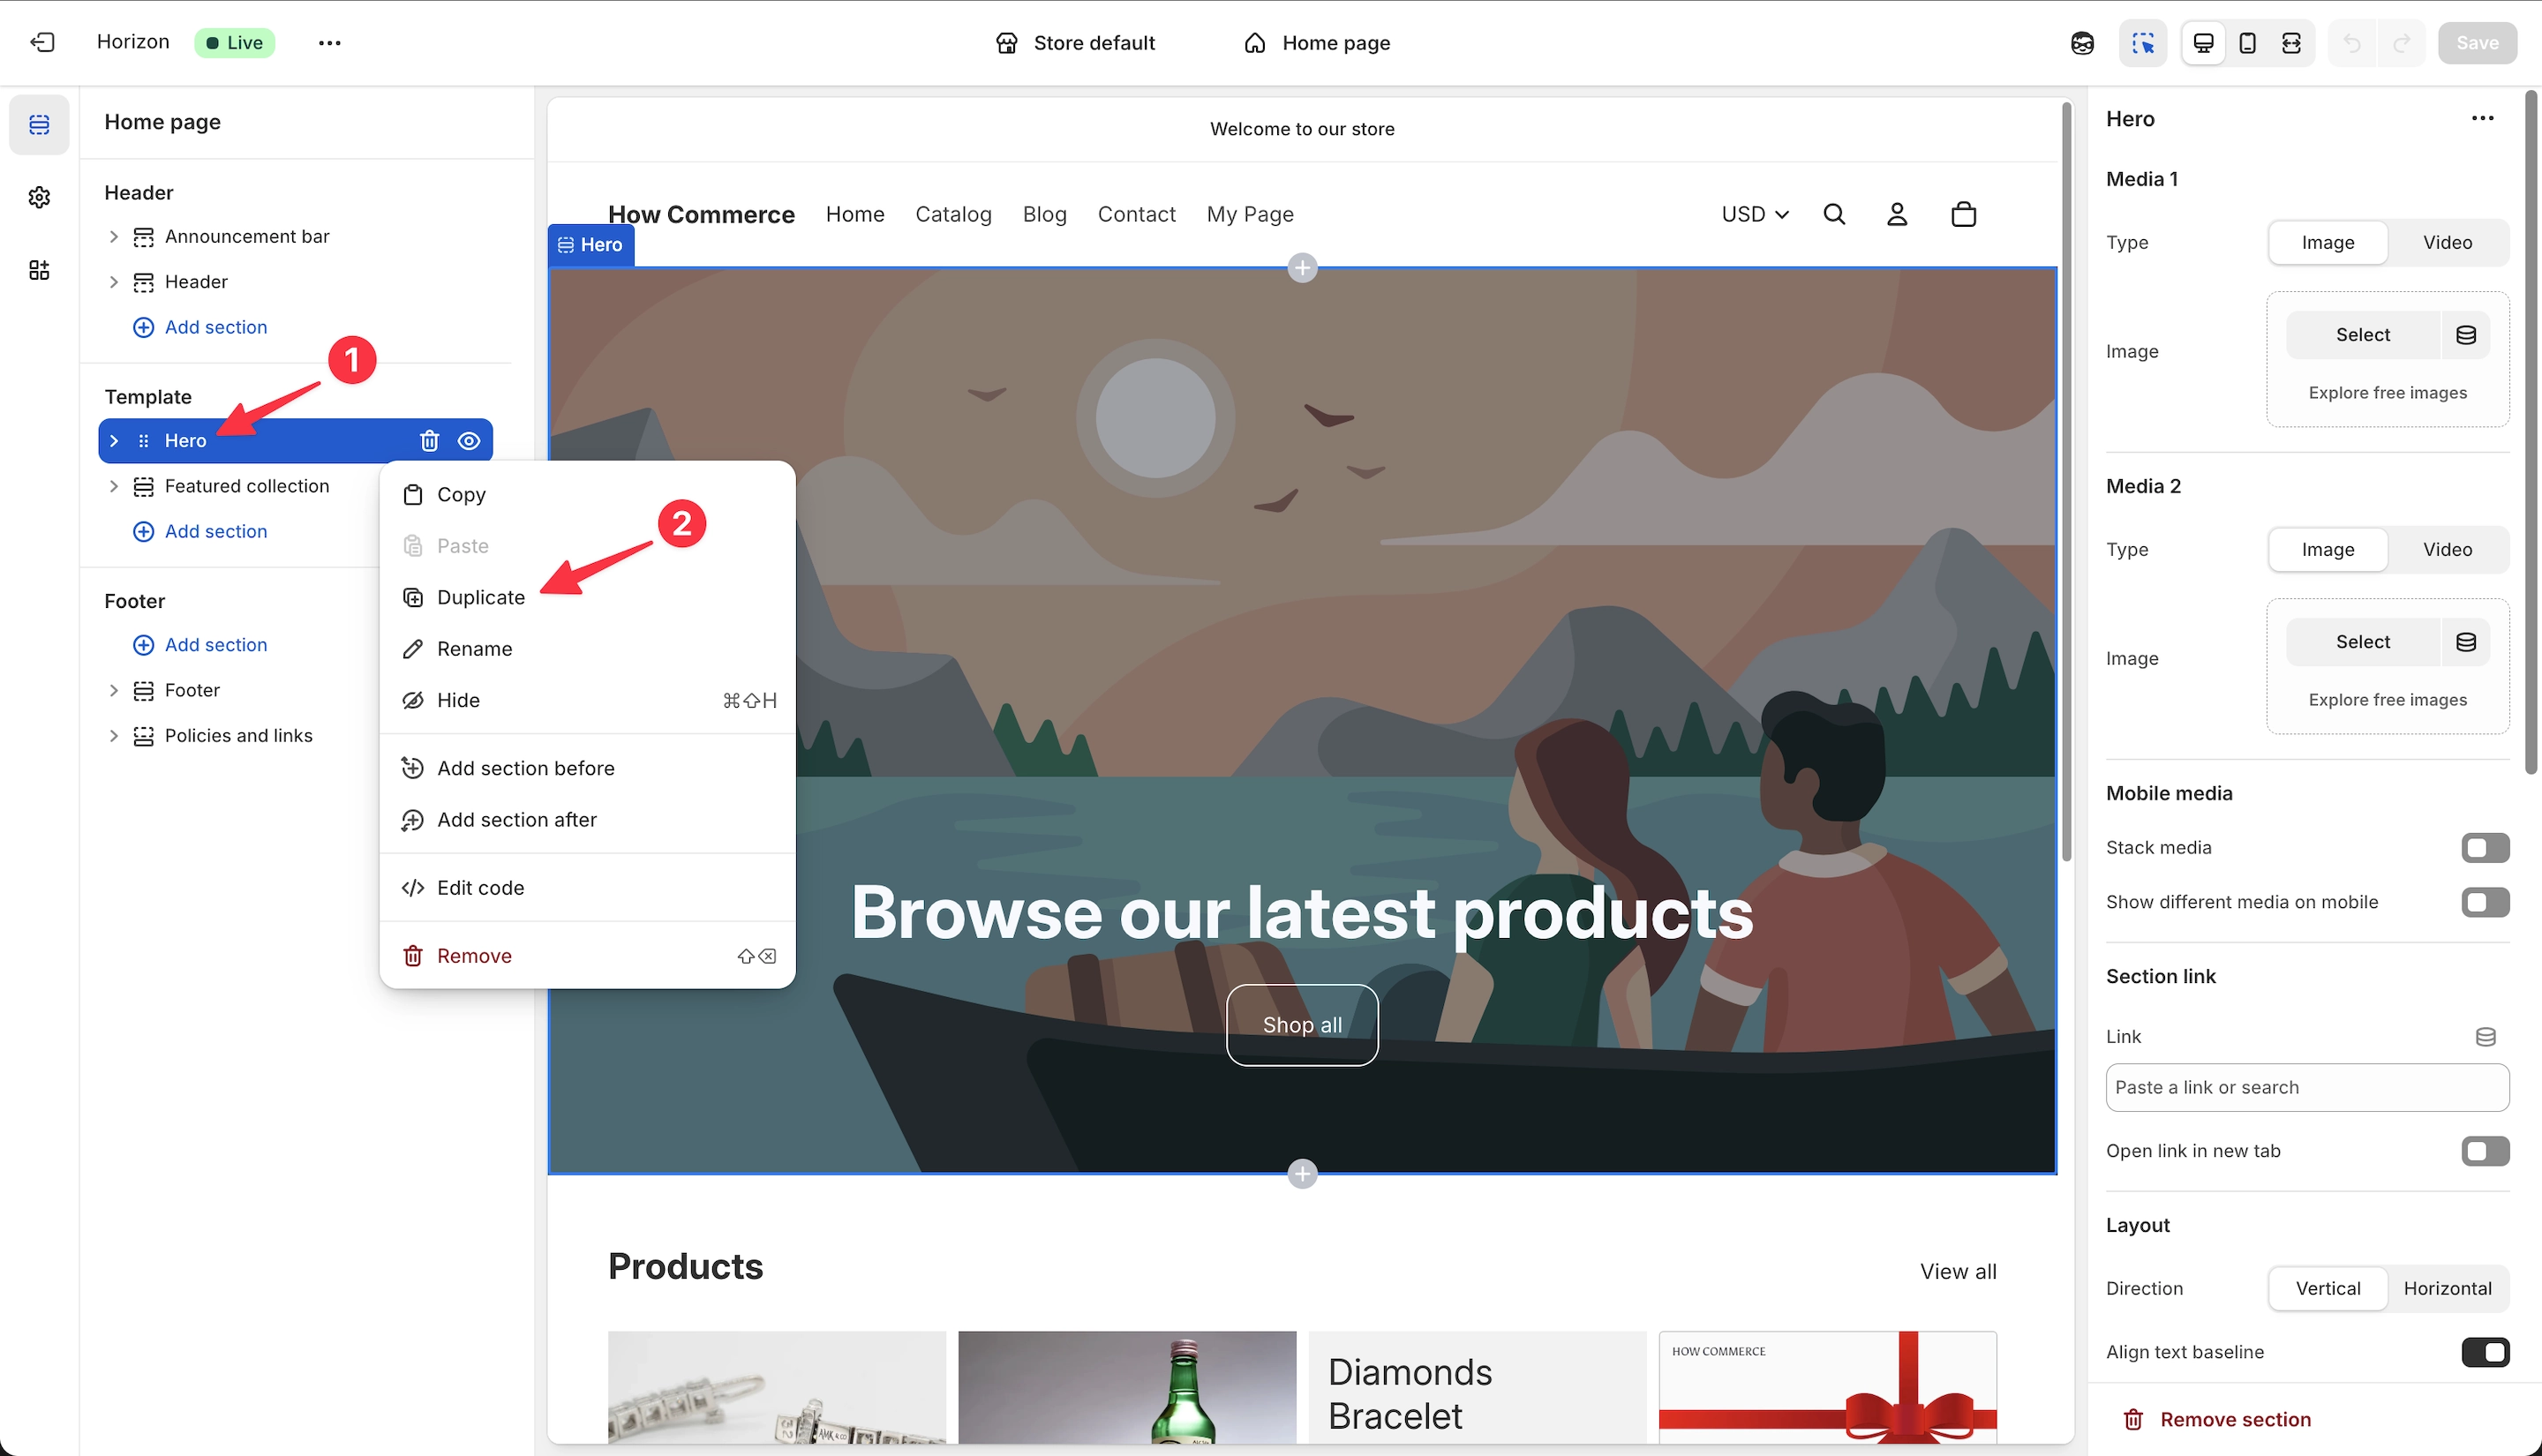
Task: Open Hero panel three-dot options menu
Action: (x=2483, y=118)
